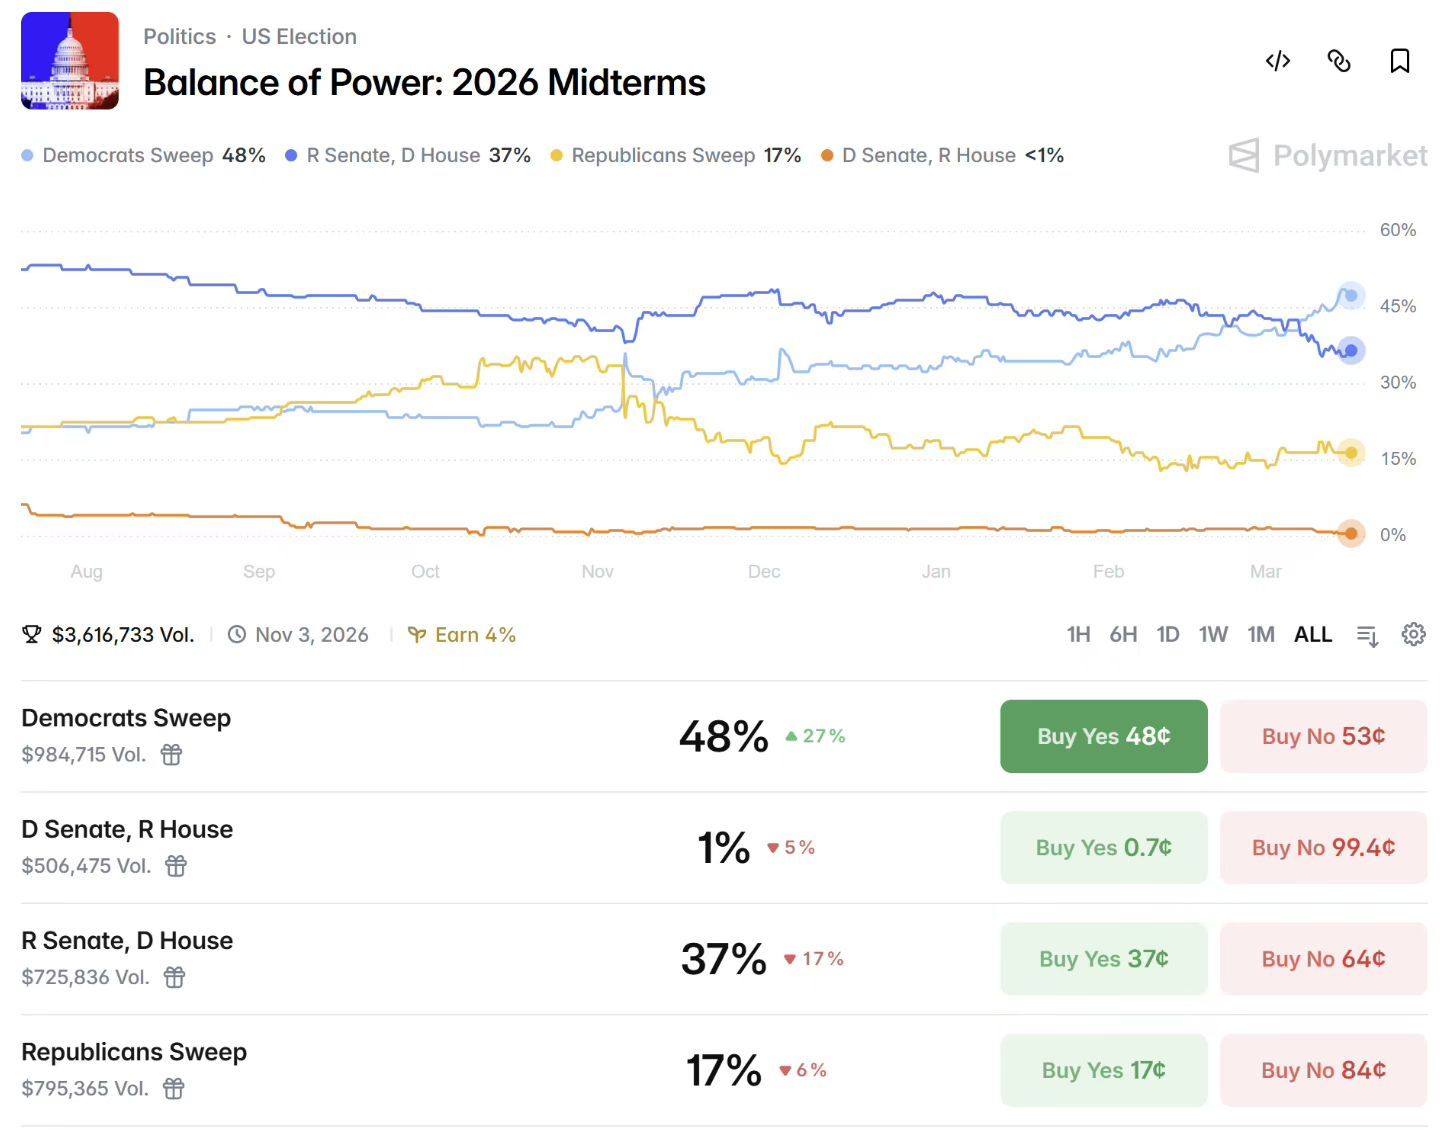
Task: Select the 1H time range
Action: [1078, 634]
